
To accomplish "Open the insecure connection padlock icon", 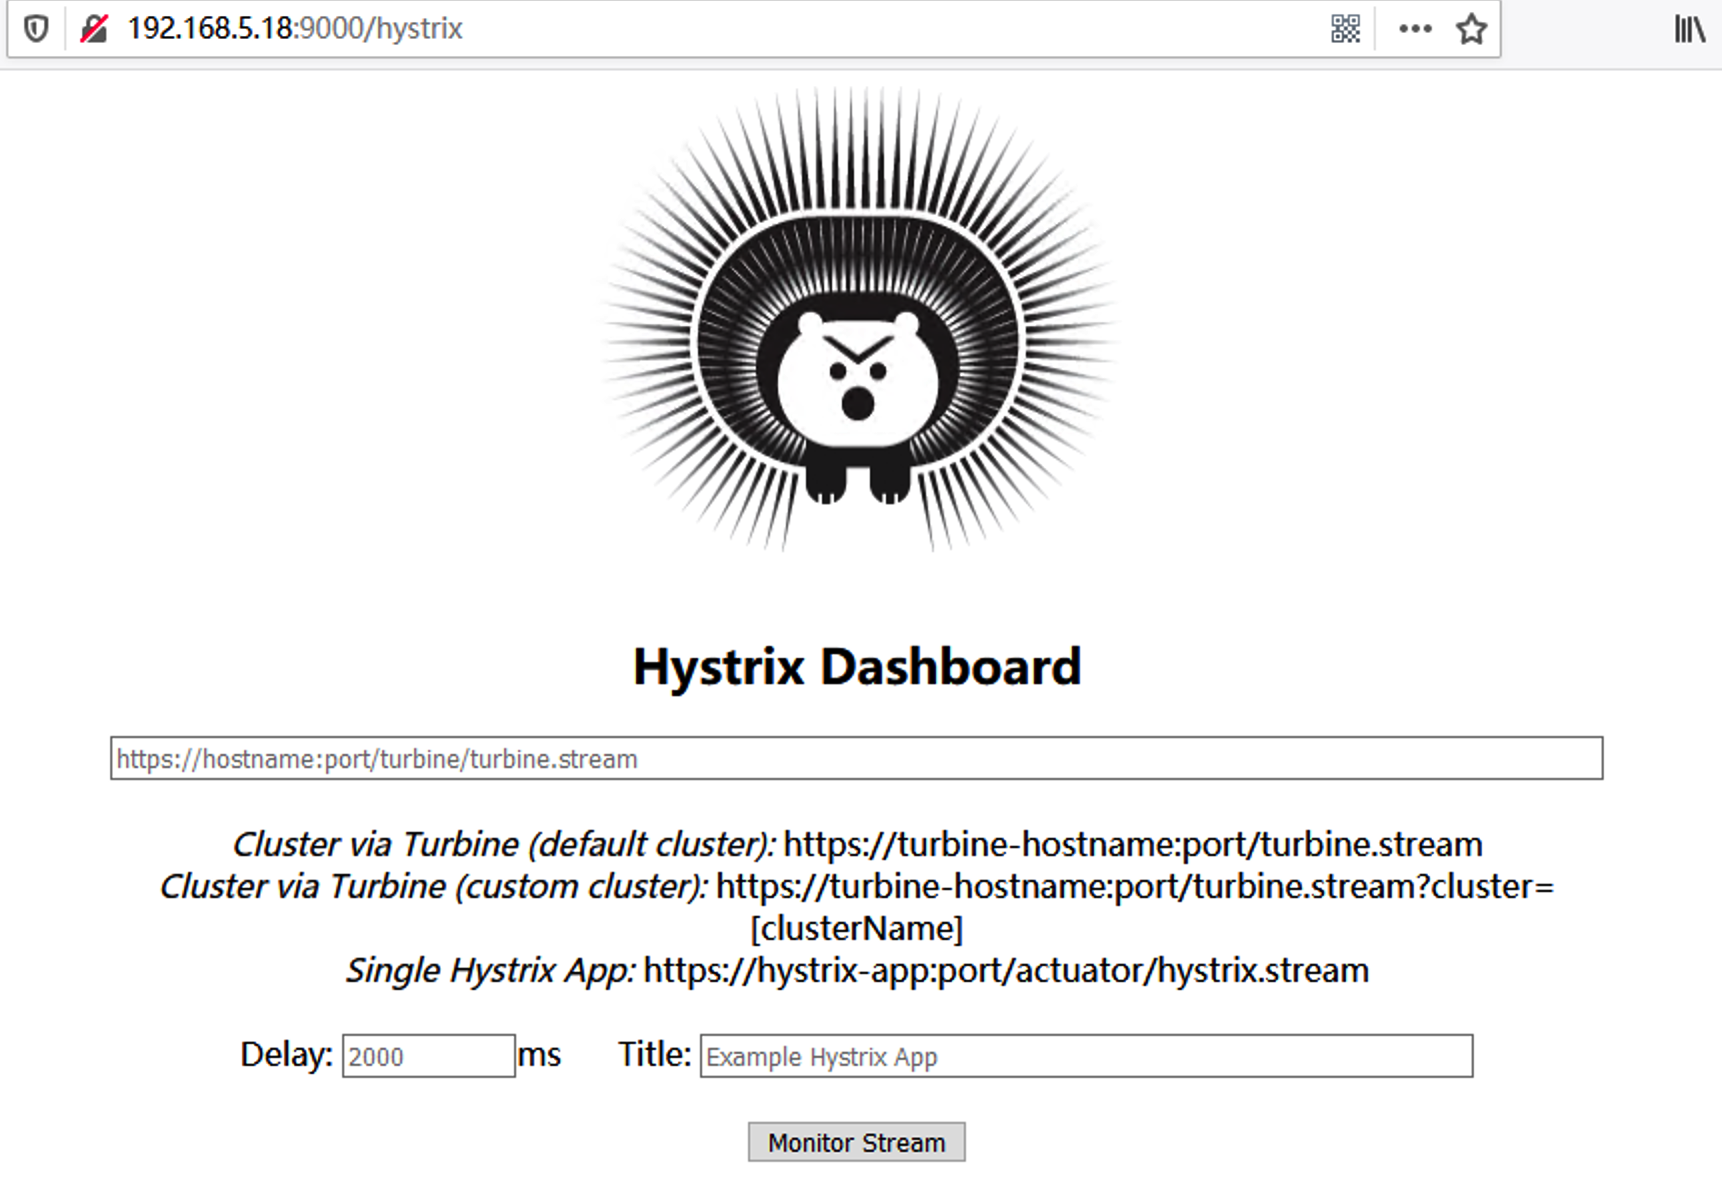I will click(94, 29).
